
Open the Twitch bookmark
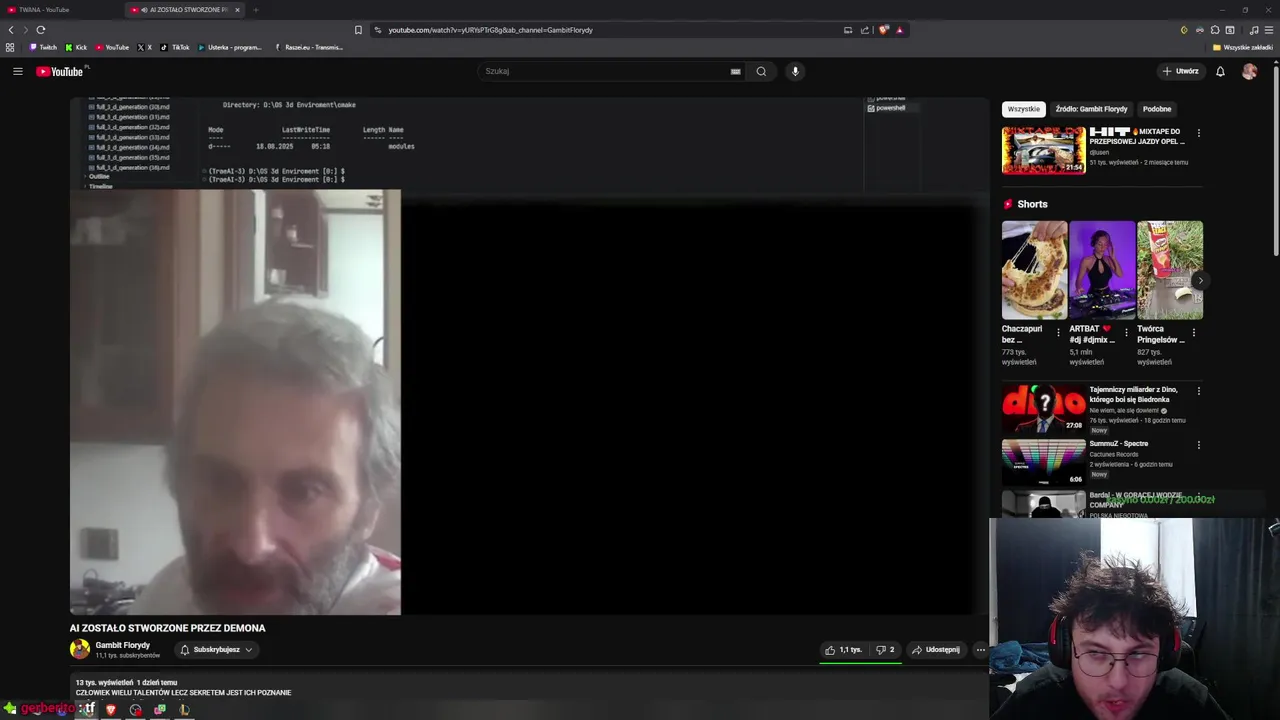[x=43, y=47]
